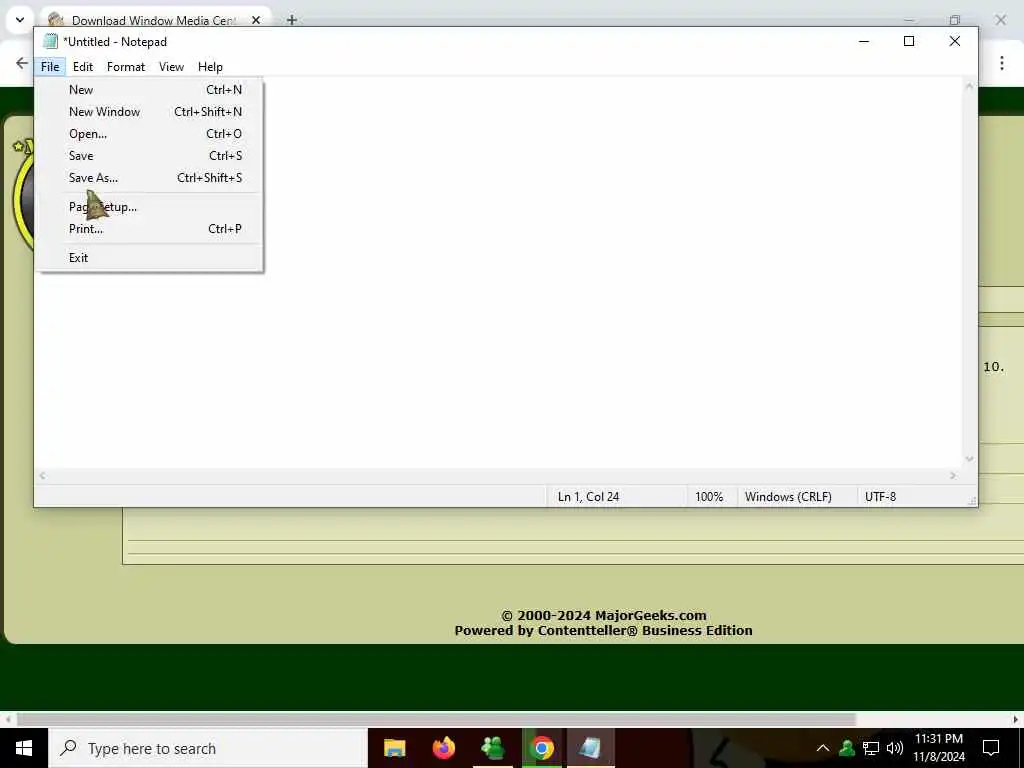This screenshot has width=1024, height=768.
Task: Open File Explorer from taskbar
Action: point(394,748)
